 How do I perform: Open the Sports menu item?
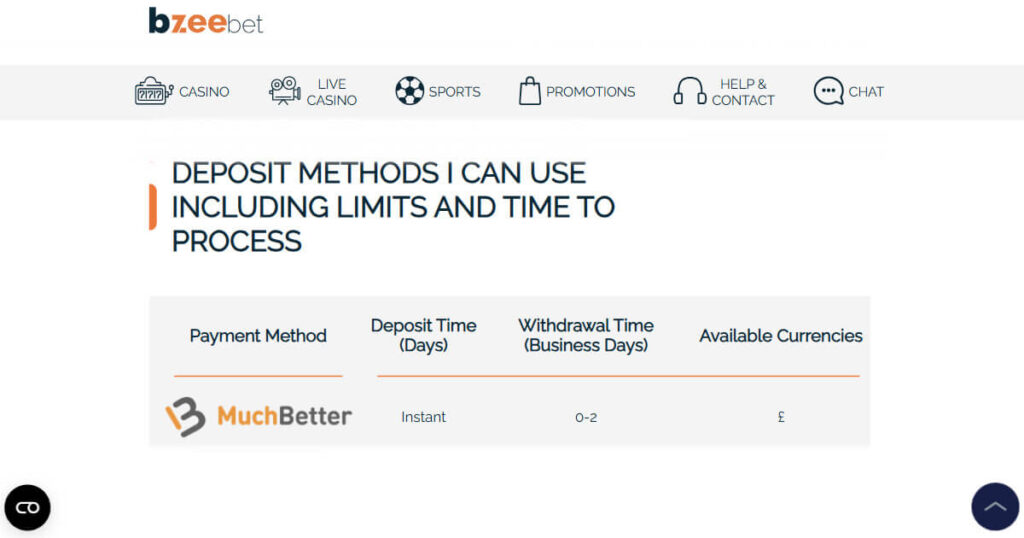(455, 92)
